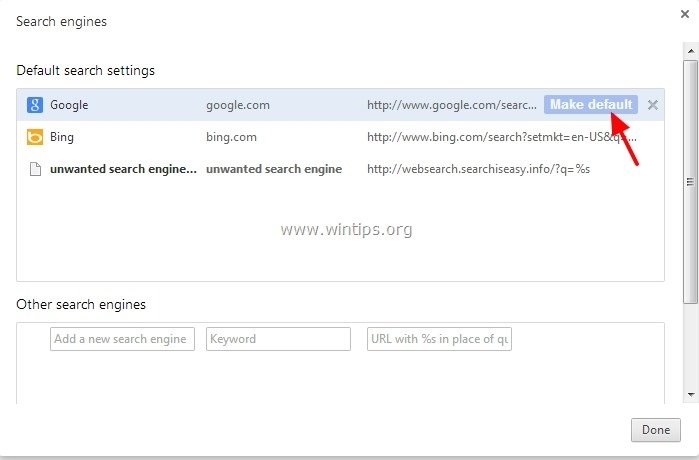Click the Bing search URL cell

click(501, 137)
